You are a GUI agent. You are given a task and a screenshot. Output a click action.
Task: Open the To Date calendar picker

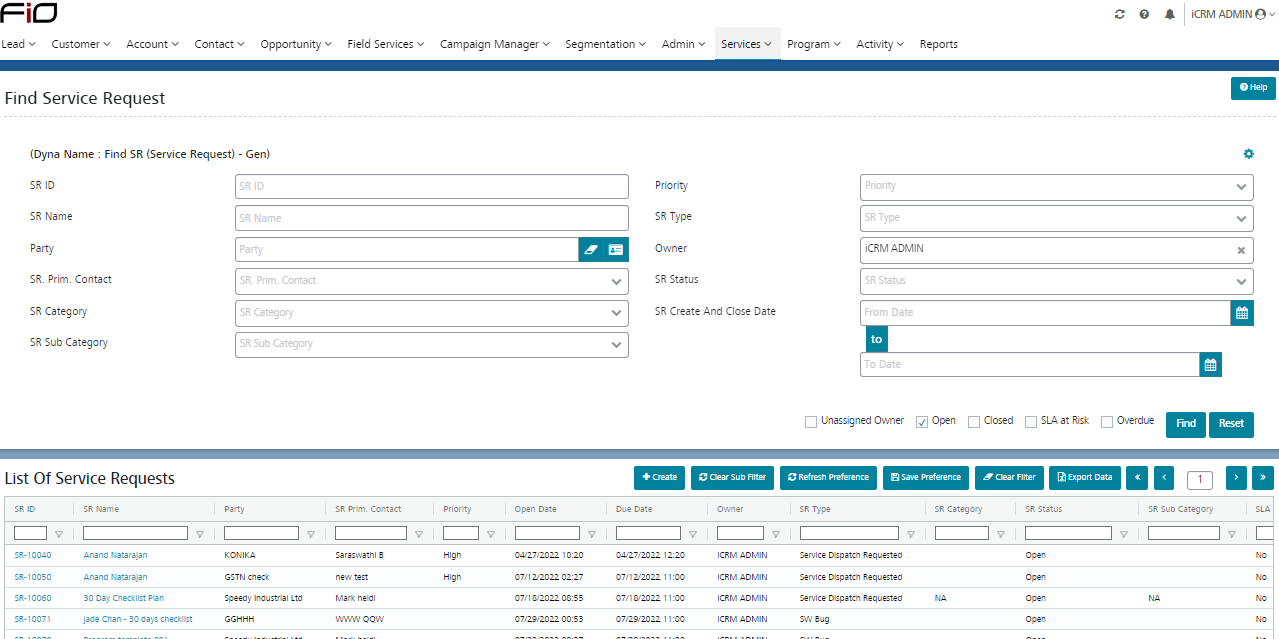[1210, 365]
